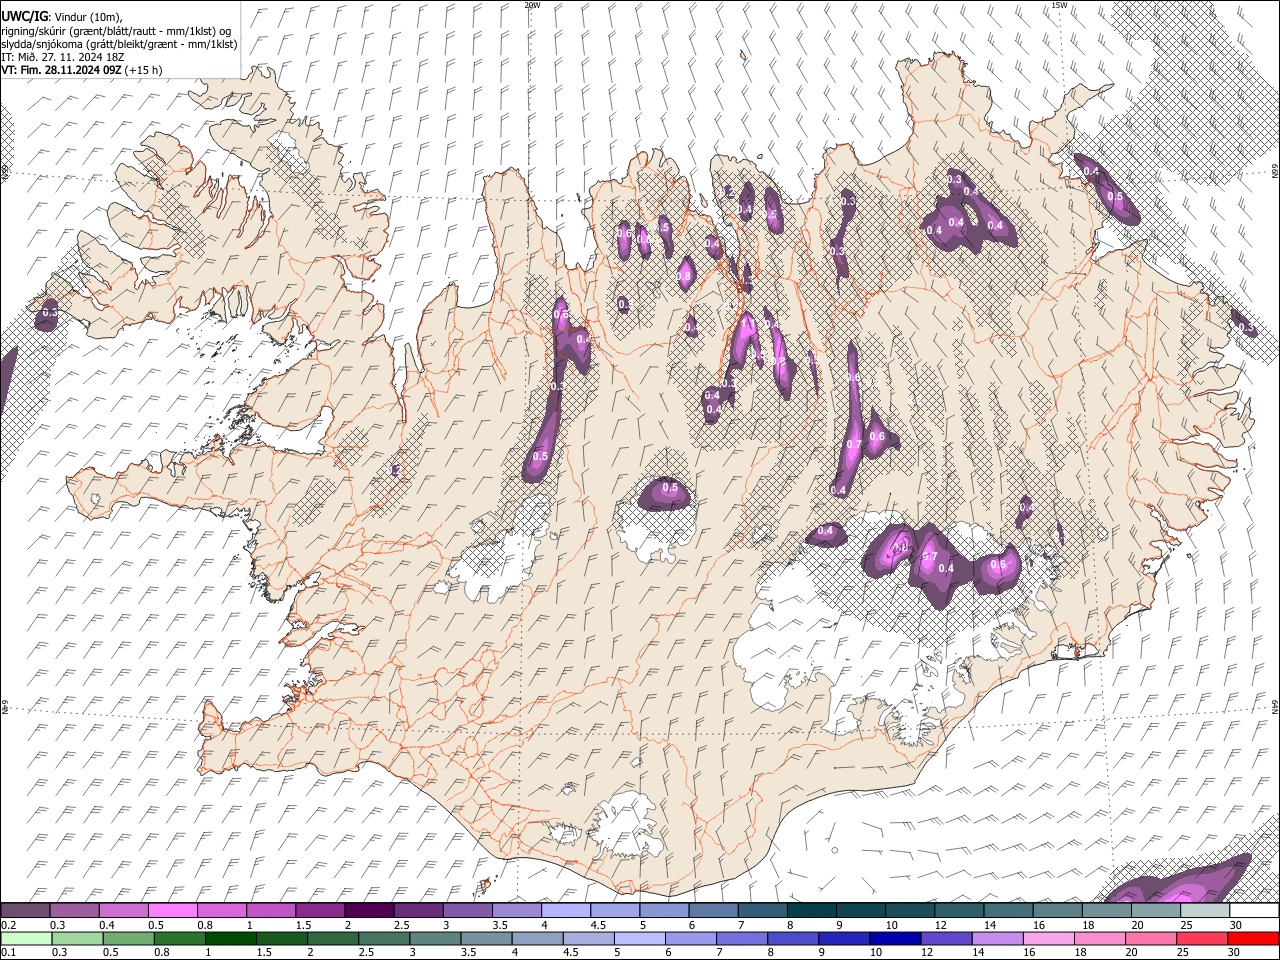Click the purple 12 swatch in lower legend
The height and width of the screenshot is (960, 1280).
point(946,939)
